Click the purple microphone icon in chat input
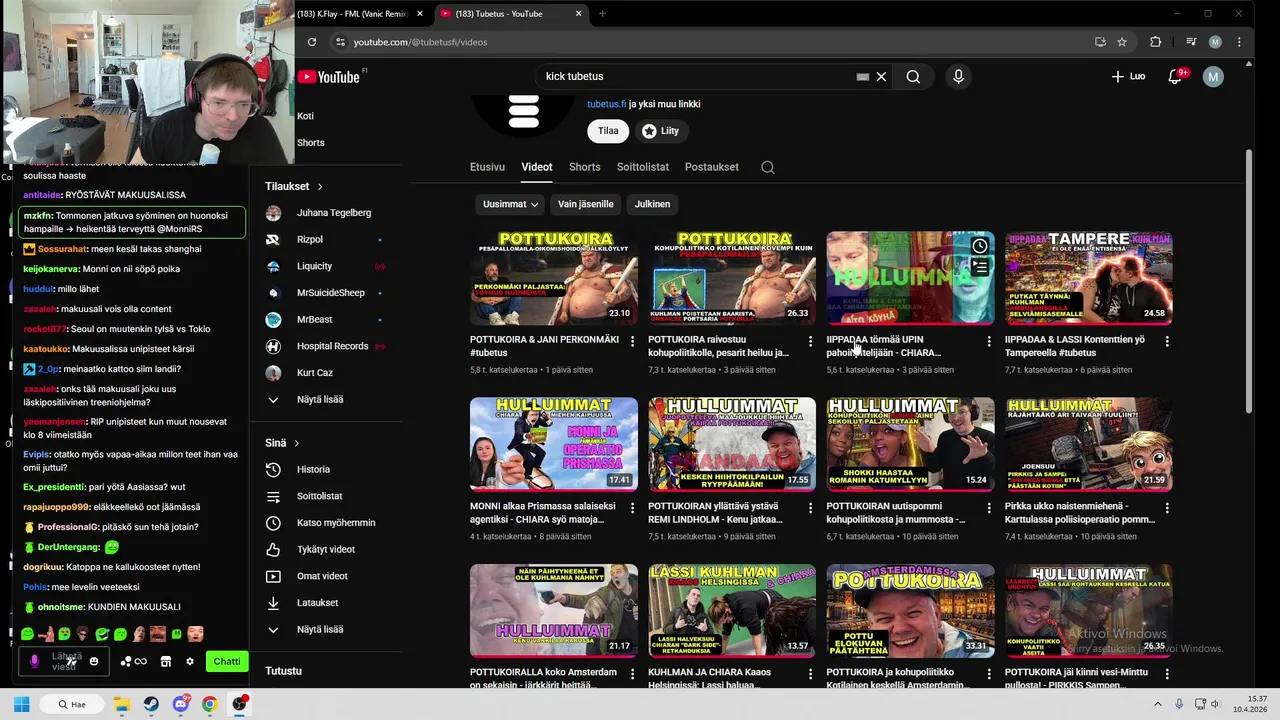1280x720 pixels. pos(35,662)
